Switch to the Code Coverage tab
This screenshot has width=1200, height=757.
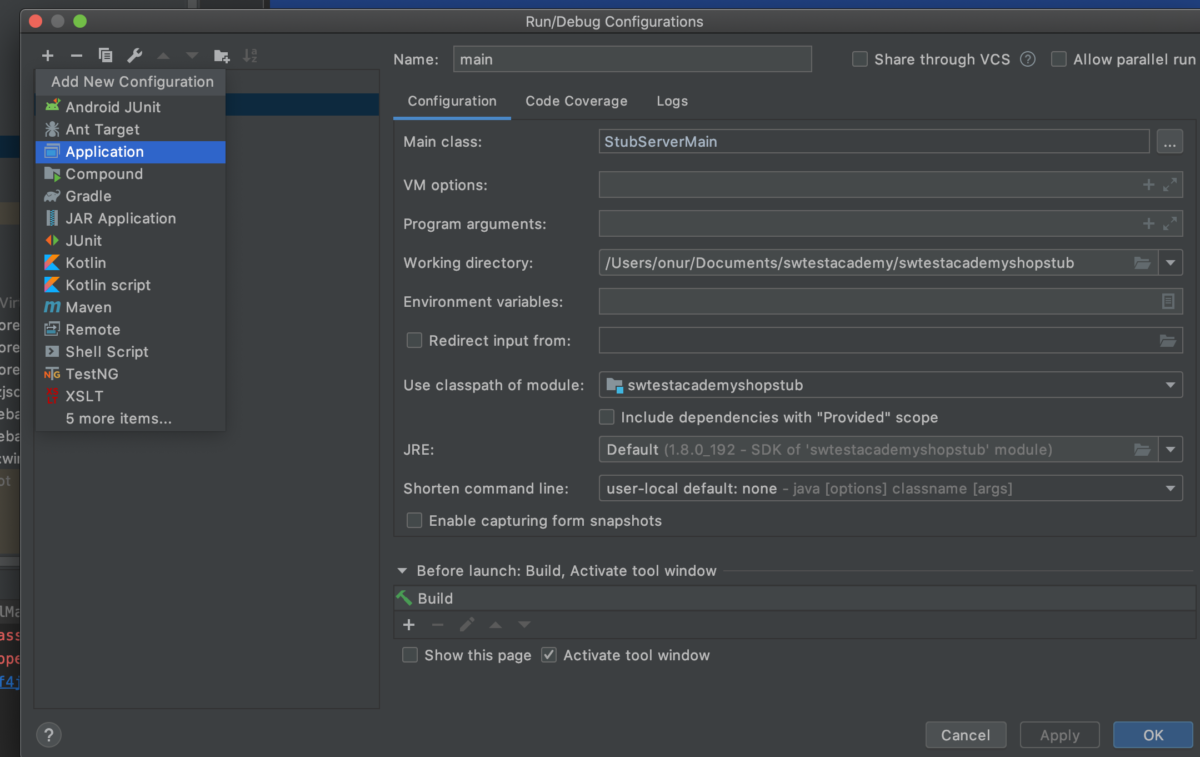coord(576,101)
